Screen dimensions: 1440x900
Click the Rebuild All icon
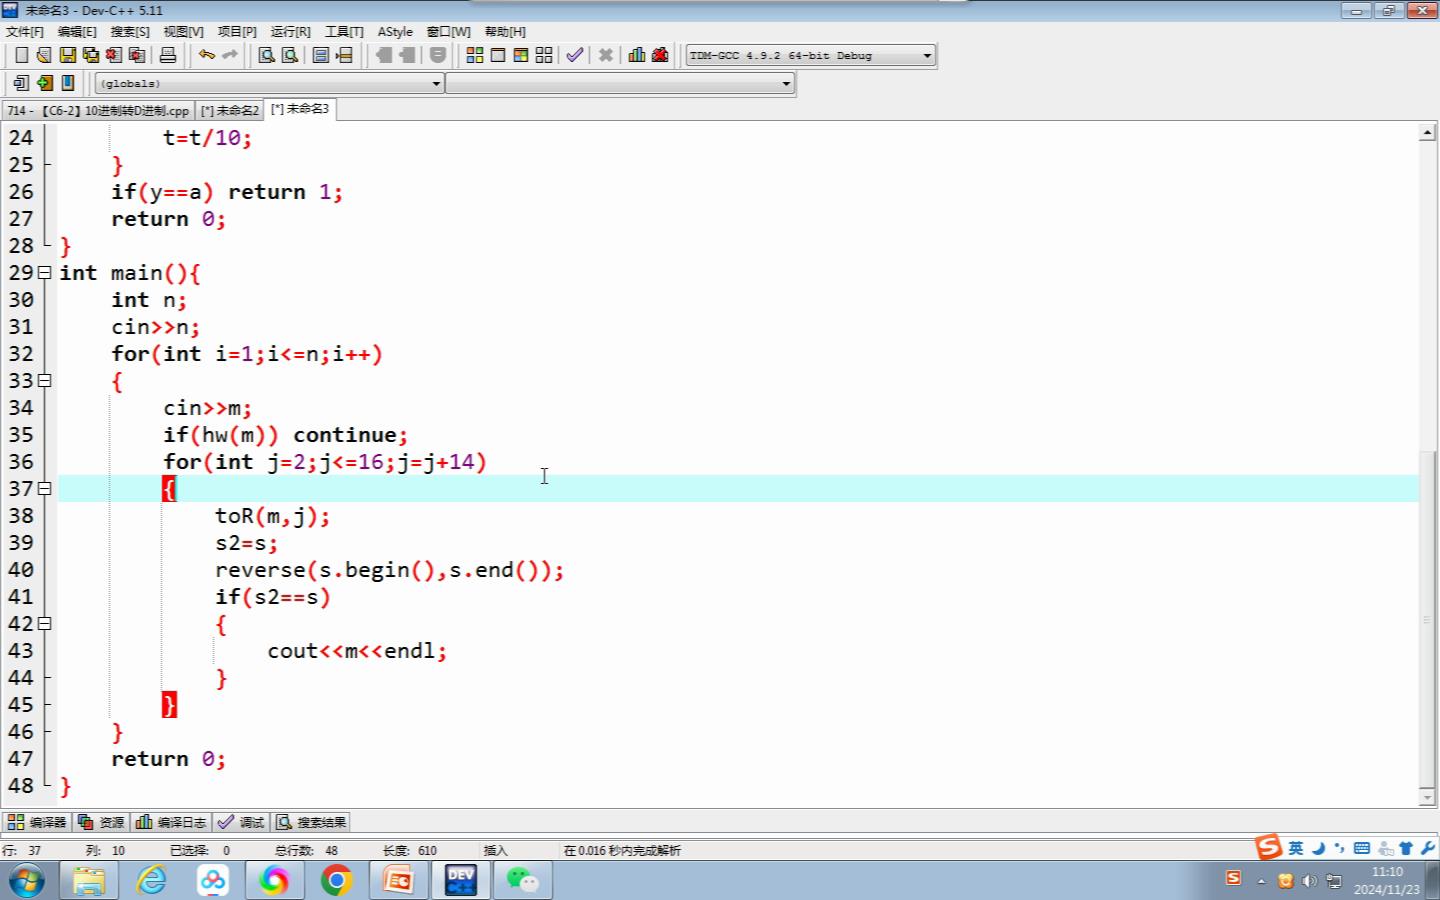click(x=544, y=55)
